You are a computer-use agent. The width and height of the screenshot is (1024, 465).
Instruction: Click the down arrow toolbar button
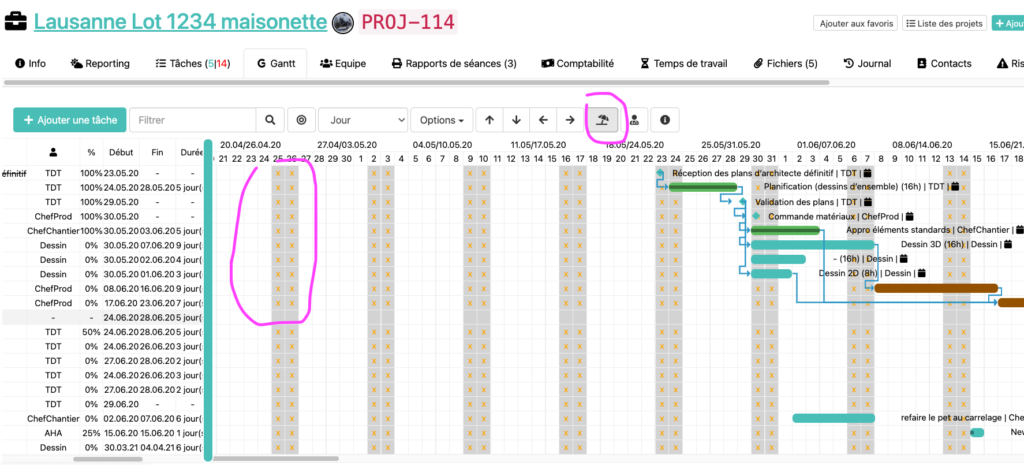click(516, 120)
